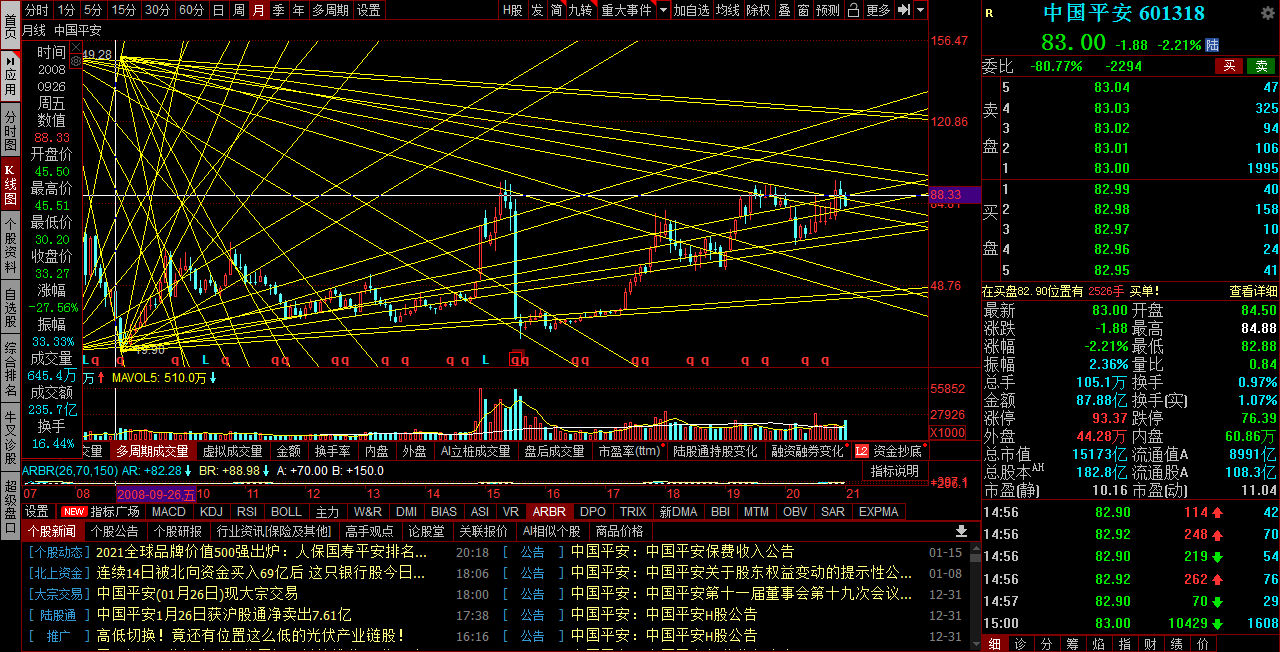The height and width of the screenshot is (652, 1280).
Task: Open chart 设置 in the period toolbar
Action: [x=369, y=10]
